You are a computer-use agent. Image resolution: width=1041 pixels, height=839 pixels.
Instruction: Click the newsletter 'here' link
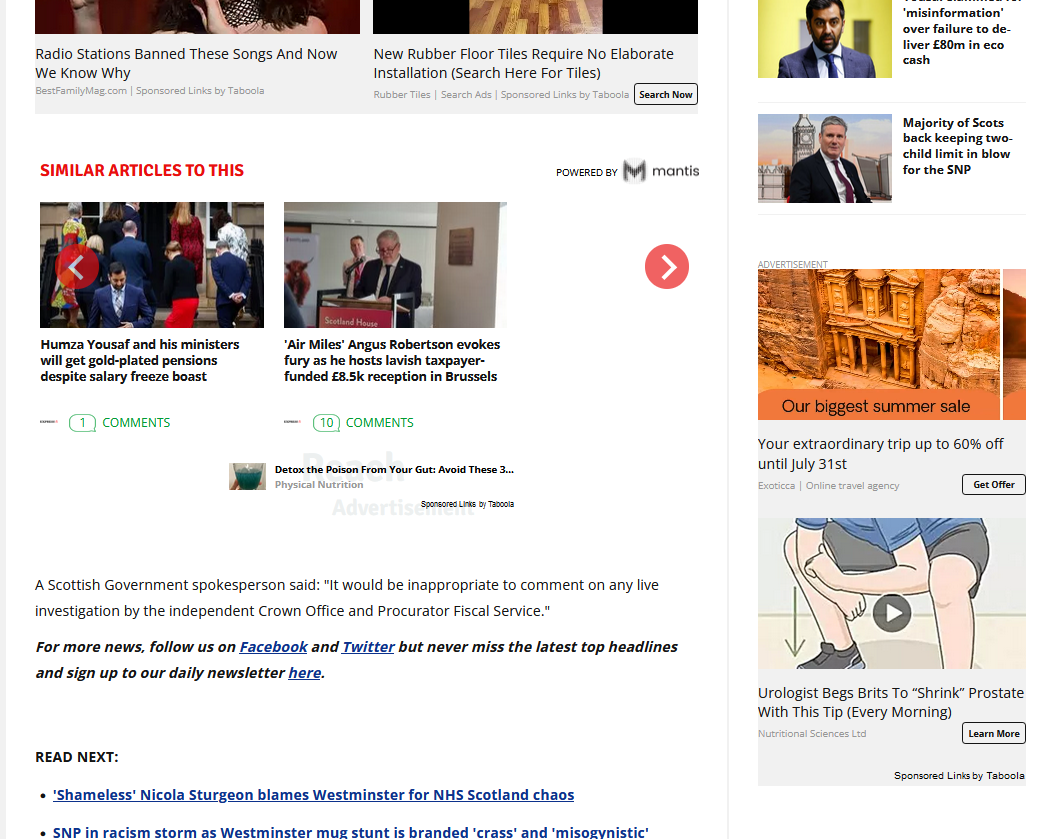click(x=305, y=672)
